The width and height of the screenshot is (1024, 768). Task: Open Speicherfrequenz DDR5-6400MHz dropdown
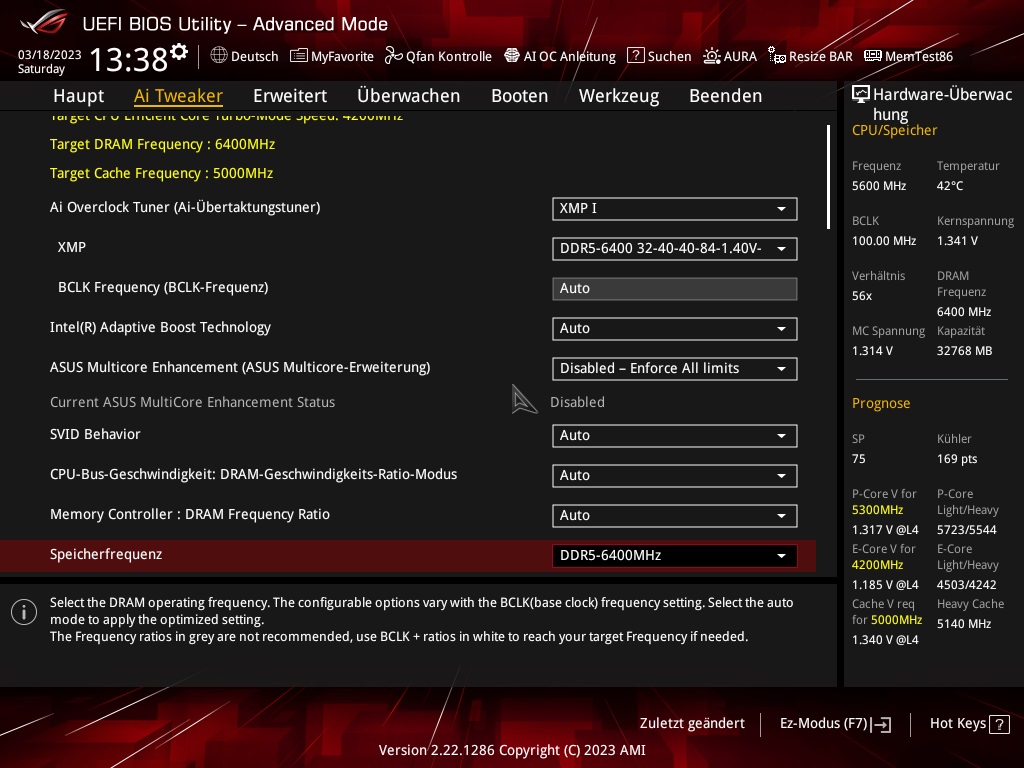[675, 555]
